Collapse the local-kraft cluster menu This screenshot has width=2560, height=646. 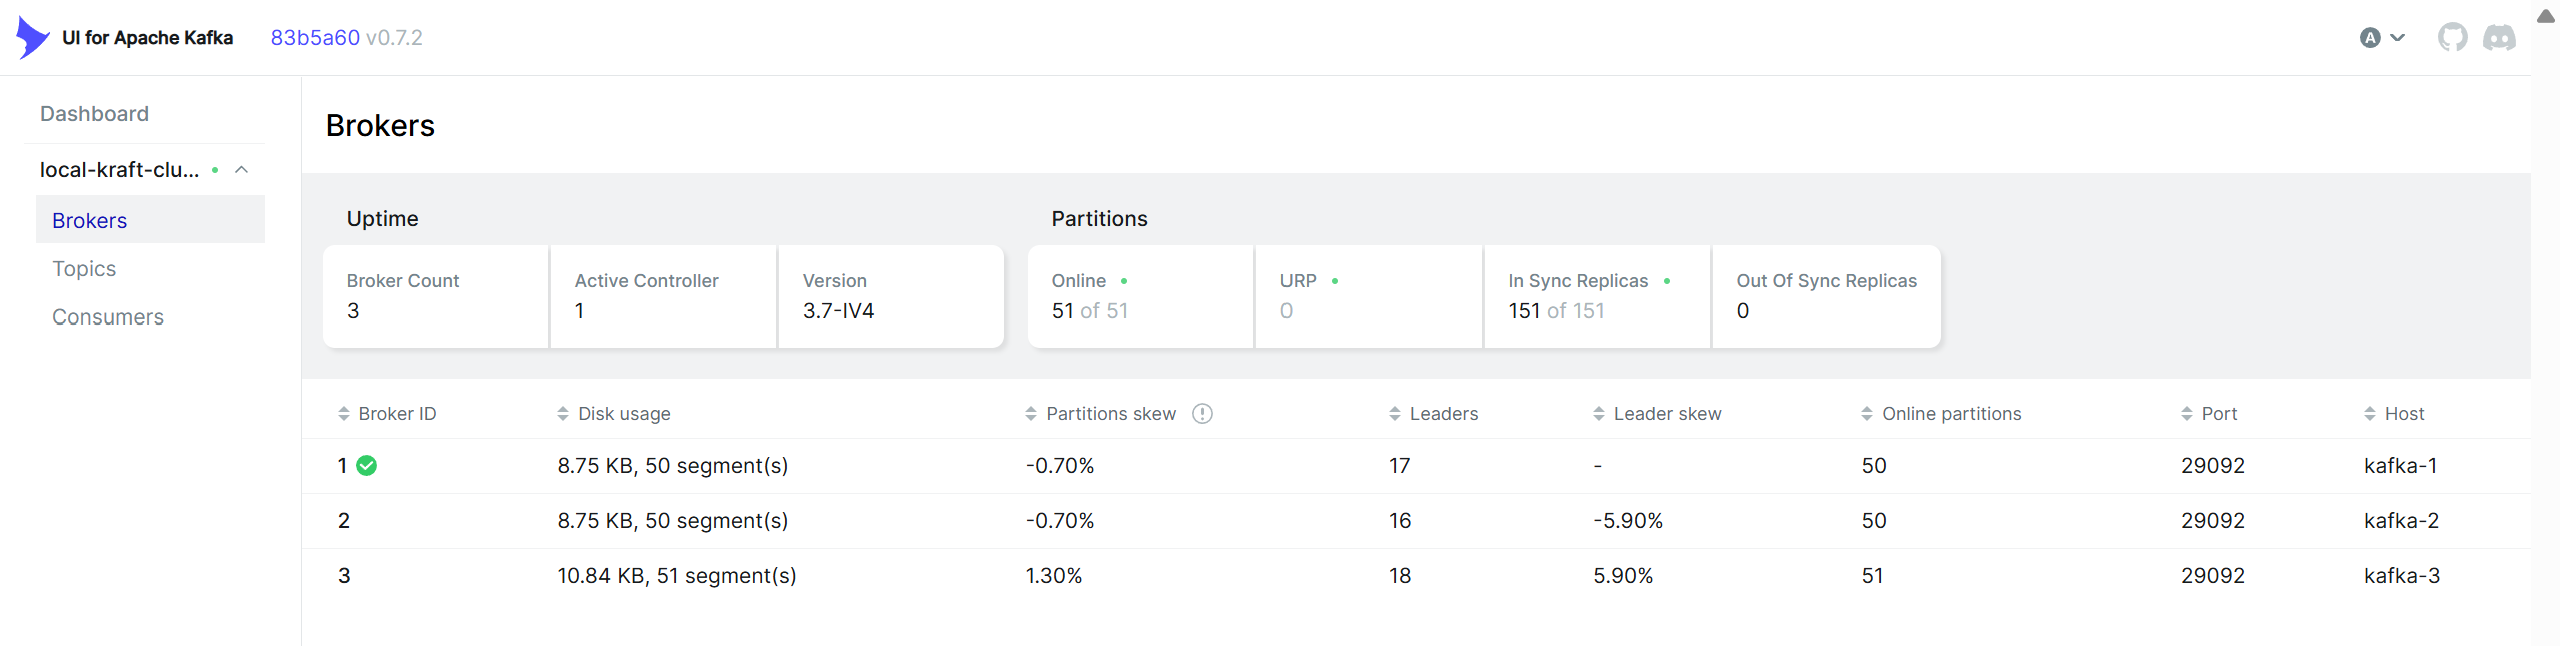click(241, 170)
